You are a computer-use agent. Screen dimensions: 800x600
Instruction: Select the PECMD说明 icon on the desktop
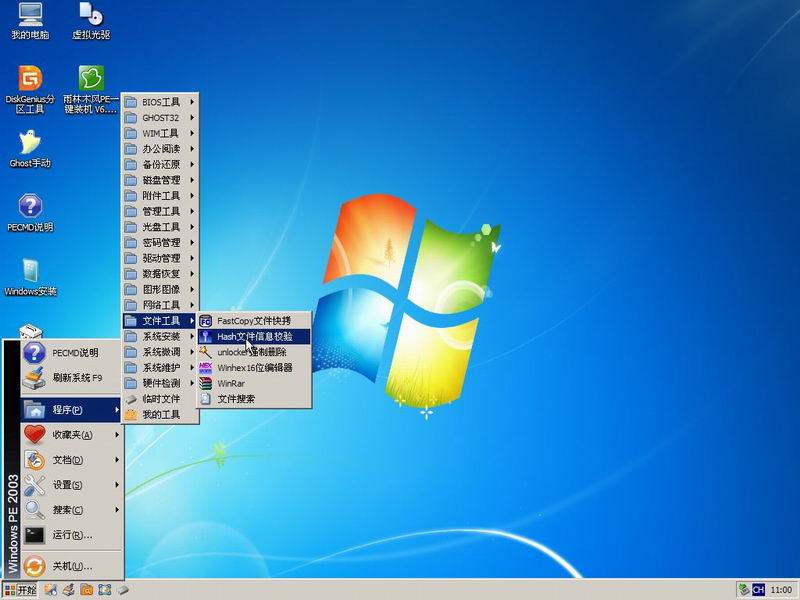point(30,213)
